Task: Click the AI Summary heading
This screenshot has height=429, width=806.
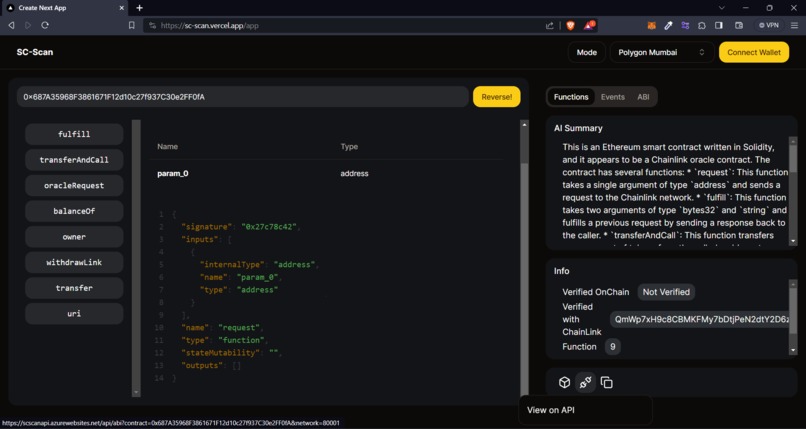Action: (x=578, y=128)
